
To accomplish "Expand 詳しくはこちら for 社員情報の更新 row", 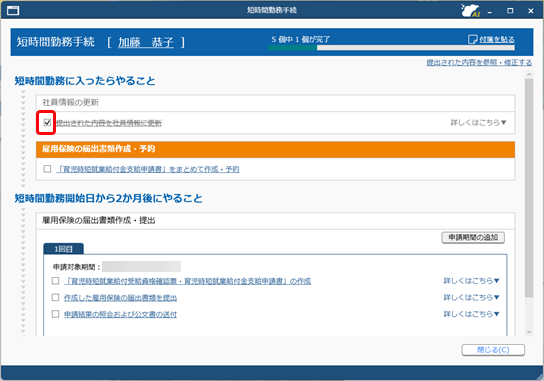I will 478,122.
